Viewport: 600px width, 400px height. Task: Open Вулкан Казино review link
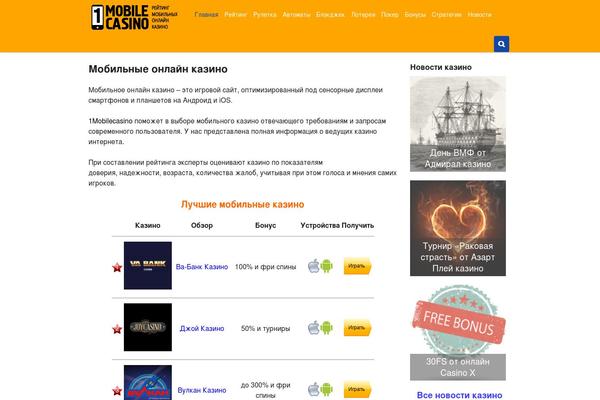[202, 390]
